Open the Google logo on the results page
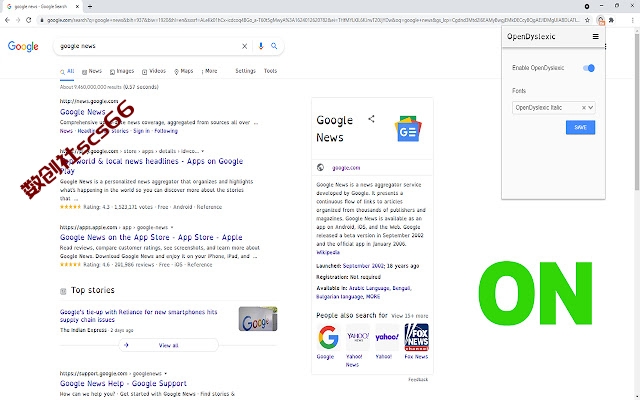640x400 pixels. pos(23,46)
